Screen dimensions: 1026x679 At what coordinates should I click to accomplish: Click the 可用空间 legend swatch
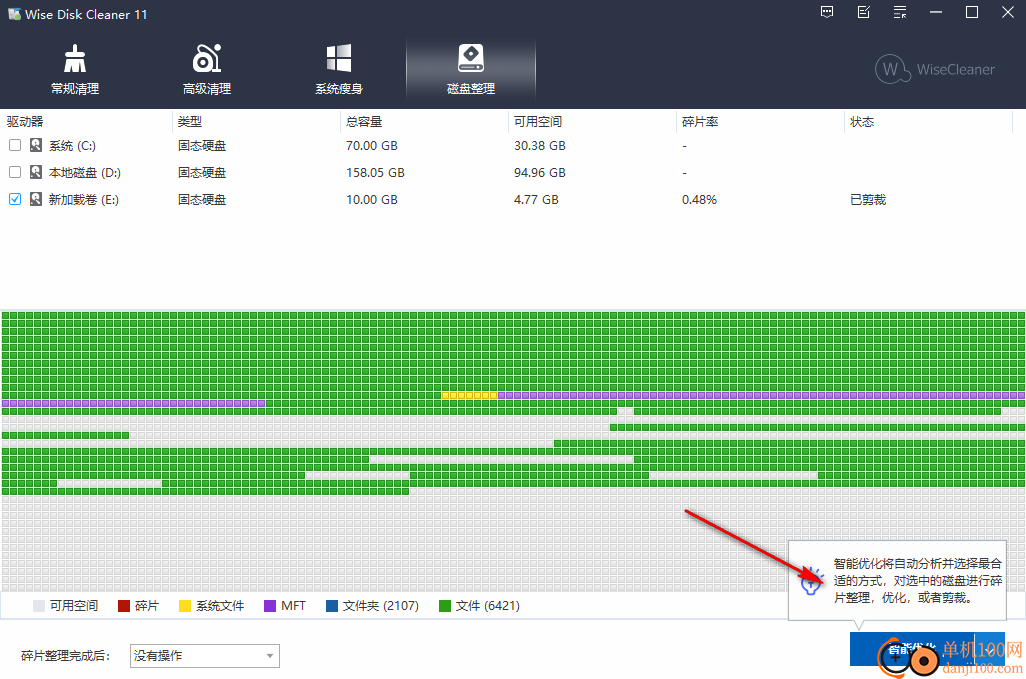[39, 606]
